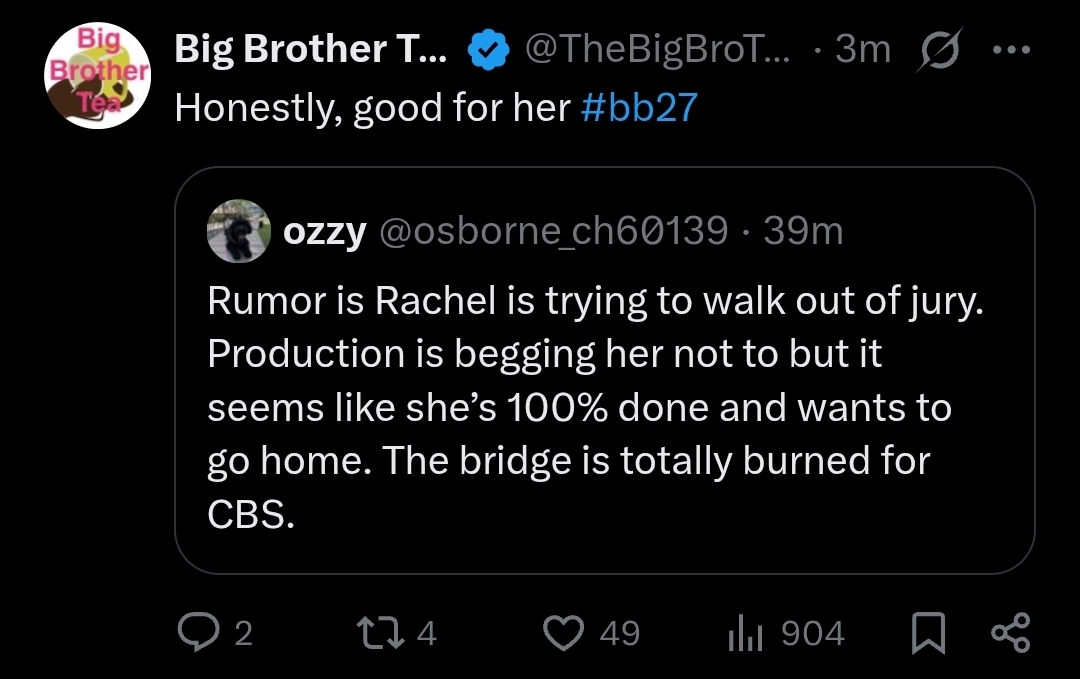Tap the Grok slashed-circle icon
The image size is (1080, 679).
pos(935,50)
